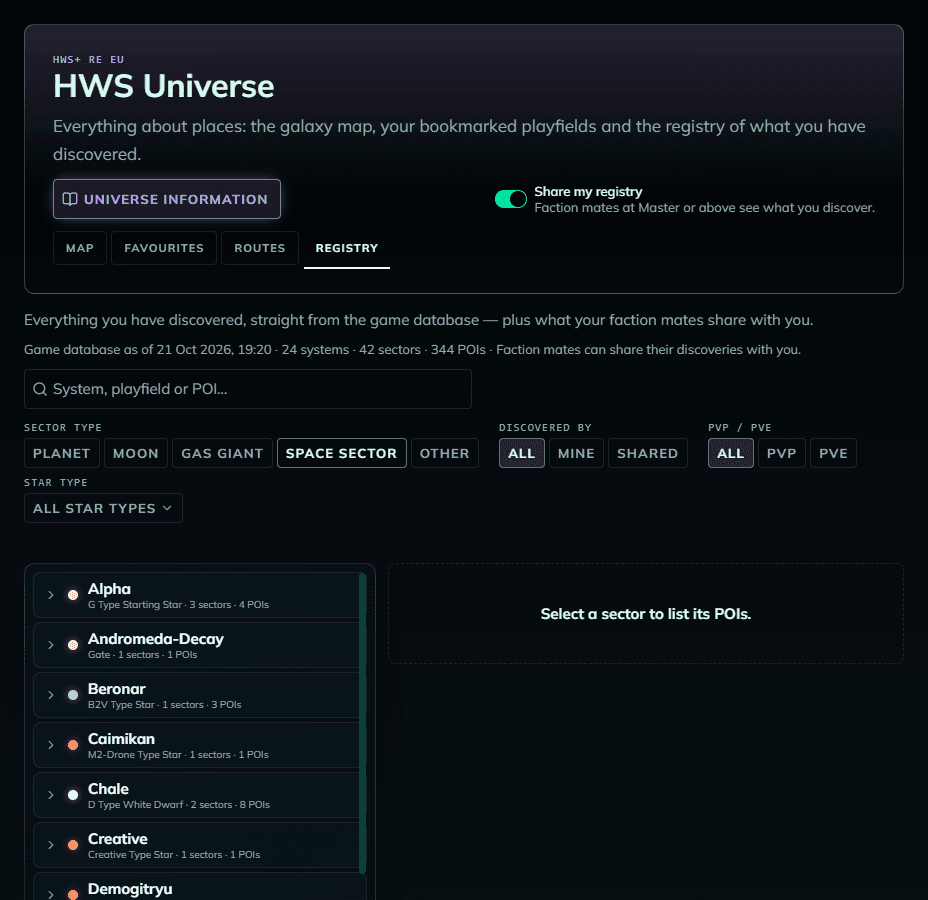Expand the Creative system row
Image resolution: width=928 pixels, height=900 pixels.
(51, 845)
